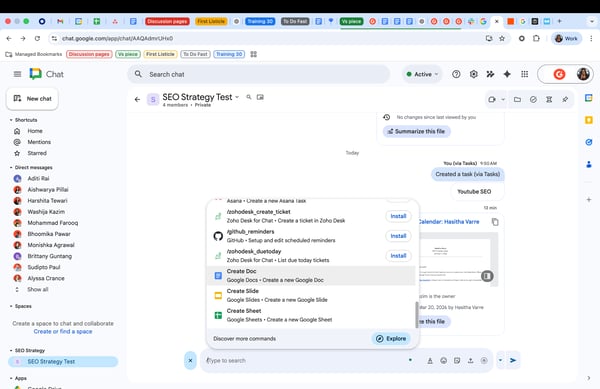Open Help question mark icon
This screenshot has width=600, height=389.
pyautogui.click(x=456, y=74)
